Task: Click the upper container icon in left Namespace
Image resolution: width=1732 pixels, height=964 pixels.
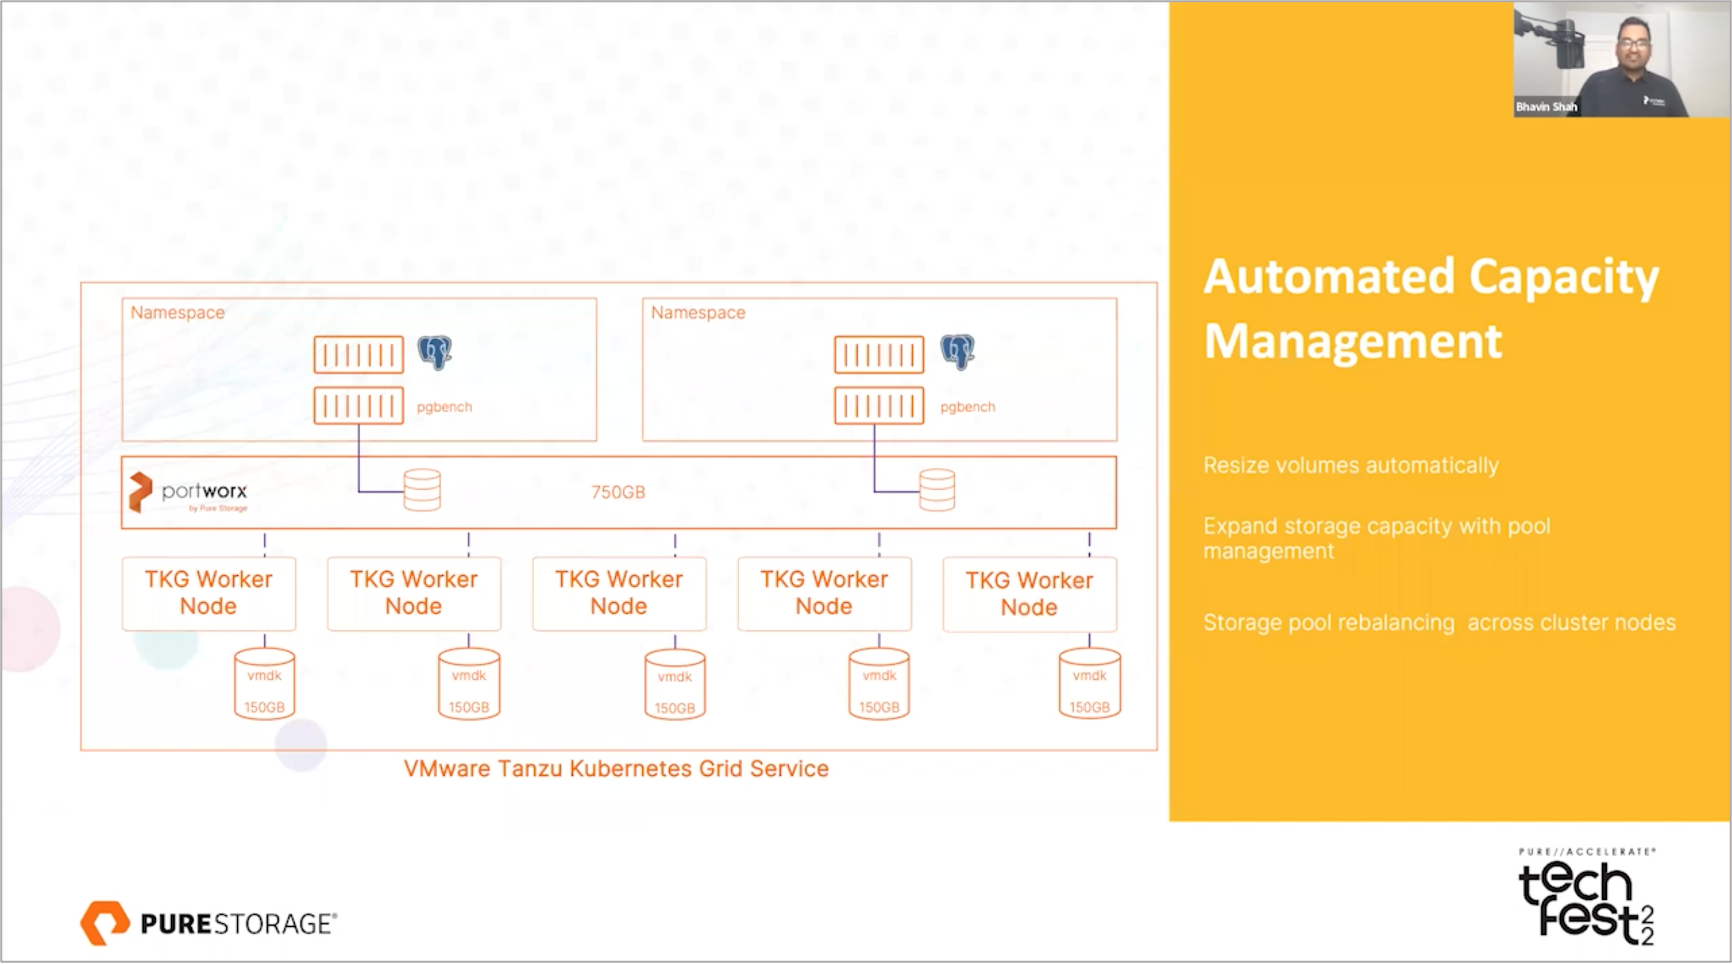Action: click(x=359, y=354)
